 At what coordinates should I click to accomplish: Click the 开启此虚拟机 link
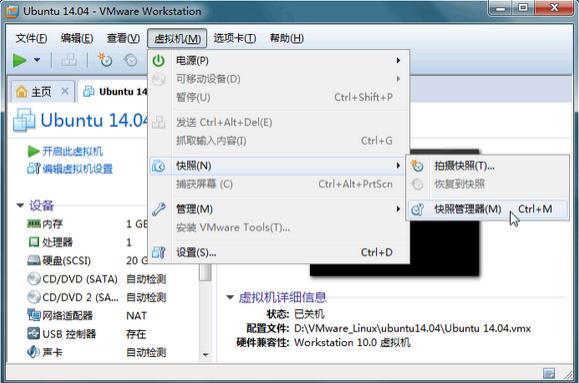(x=72, y=151)
